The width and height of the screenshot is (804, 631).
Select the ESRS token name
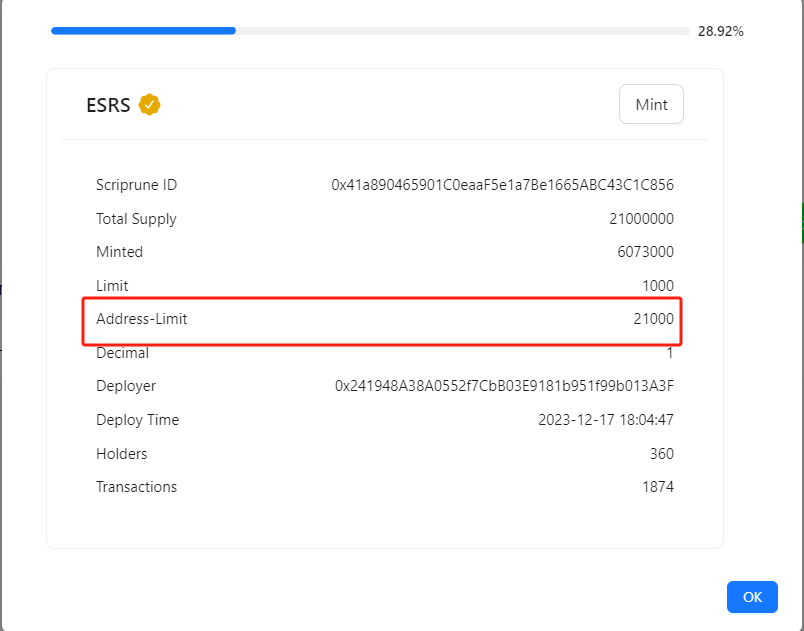(108, 105)
